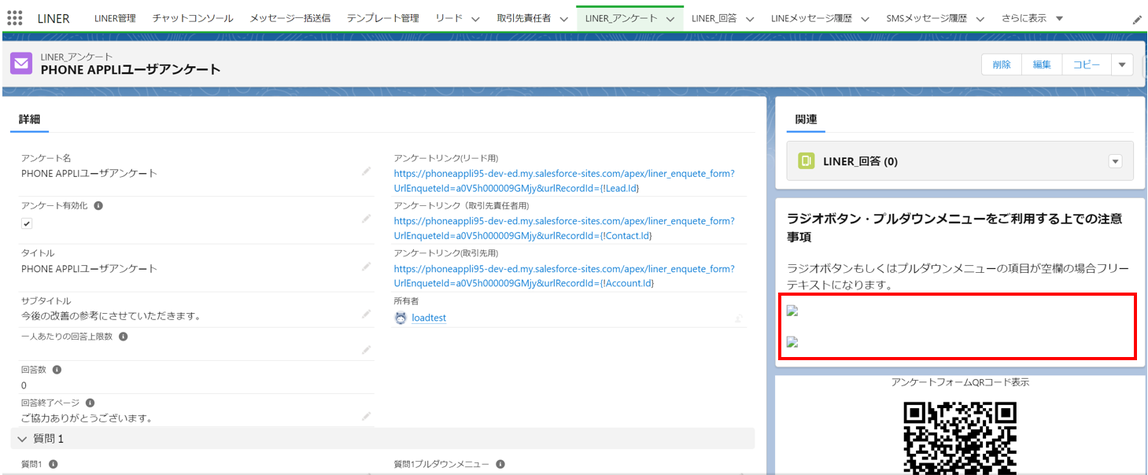Click the LINEメッセージ履歴 navigation tab label

811,18
